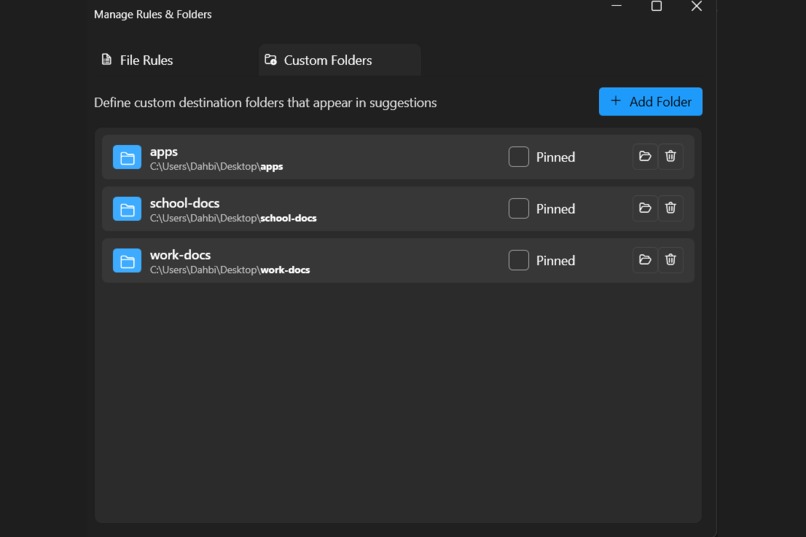The height and width of the screenshot is (537, 806).
Task: Click the Pinned label in work-docs row
Action: coord(556,261)
